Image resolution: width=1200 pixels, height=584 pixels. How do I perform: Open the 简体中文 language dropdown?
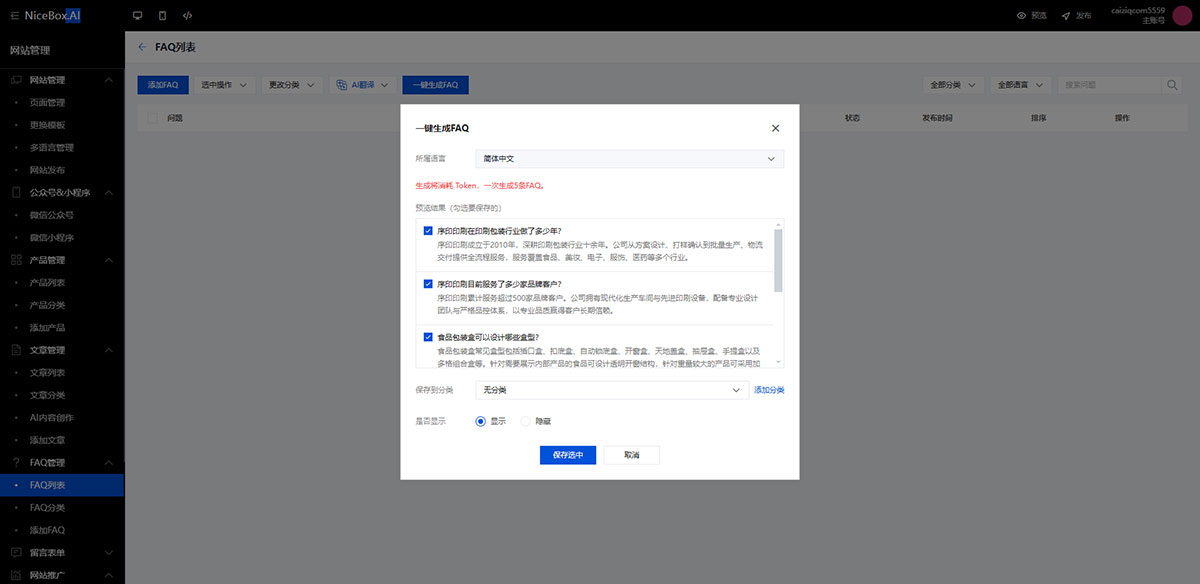click(630, 158)
